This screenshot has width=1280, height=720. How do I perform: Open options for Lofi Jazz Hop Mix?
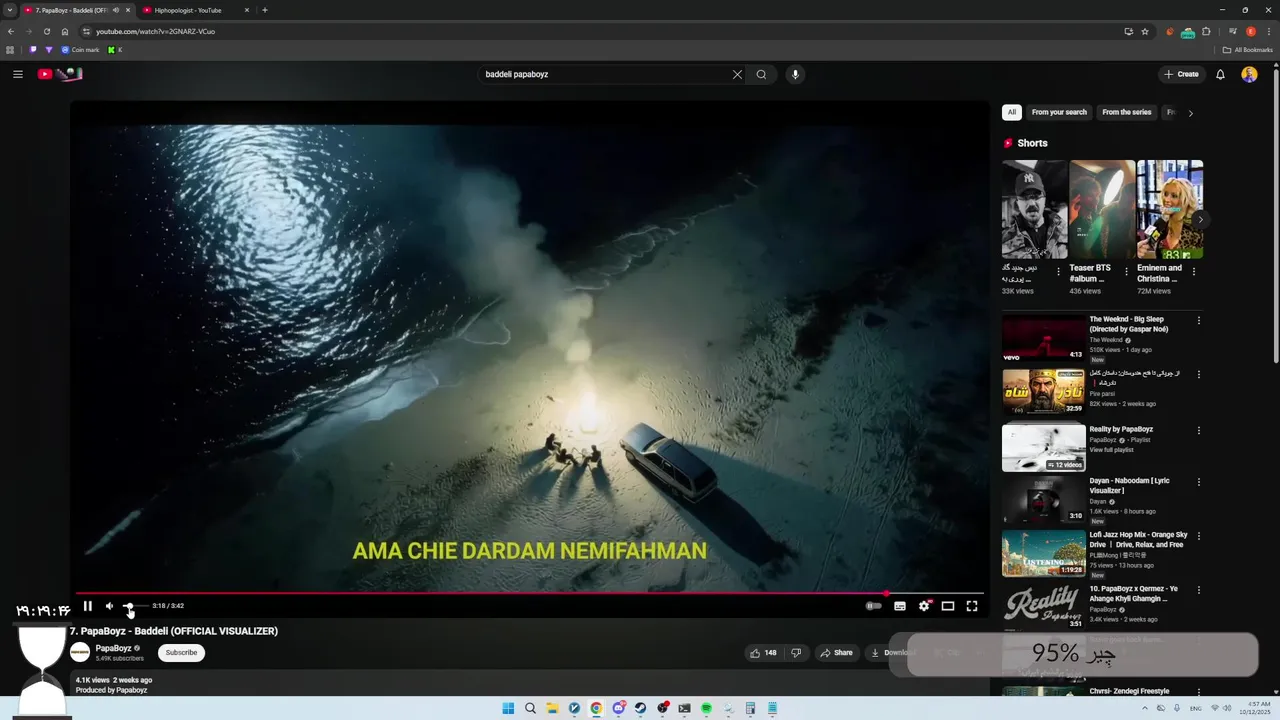pos(1199,536)
